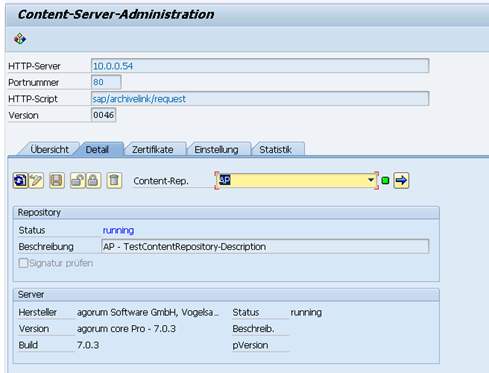Click the pencil edit icon
The height and width of the screenshot is (373, 489).
(36, 181)
